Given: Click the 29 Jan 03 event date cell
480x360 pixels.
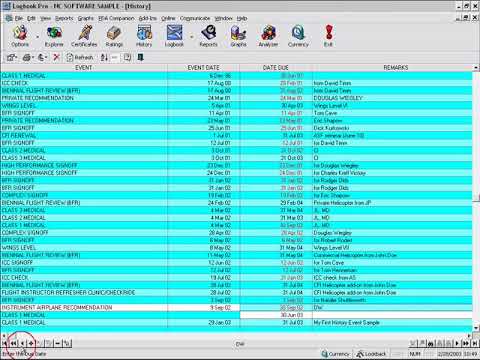Looking at the screenshot, I should coord(203,323).
